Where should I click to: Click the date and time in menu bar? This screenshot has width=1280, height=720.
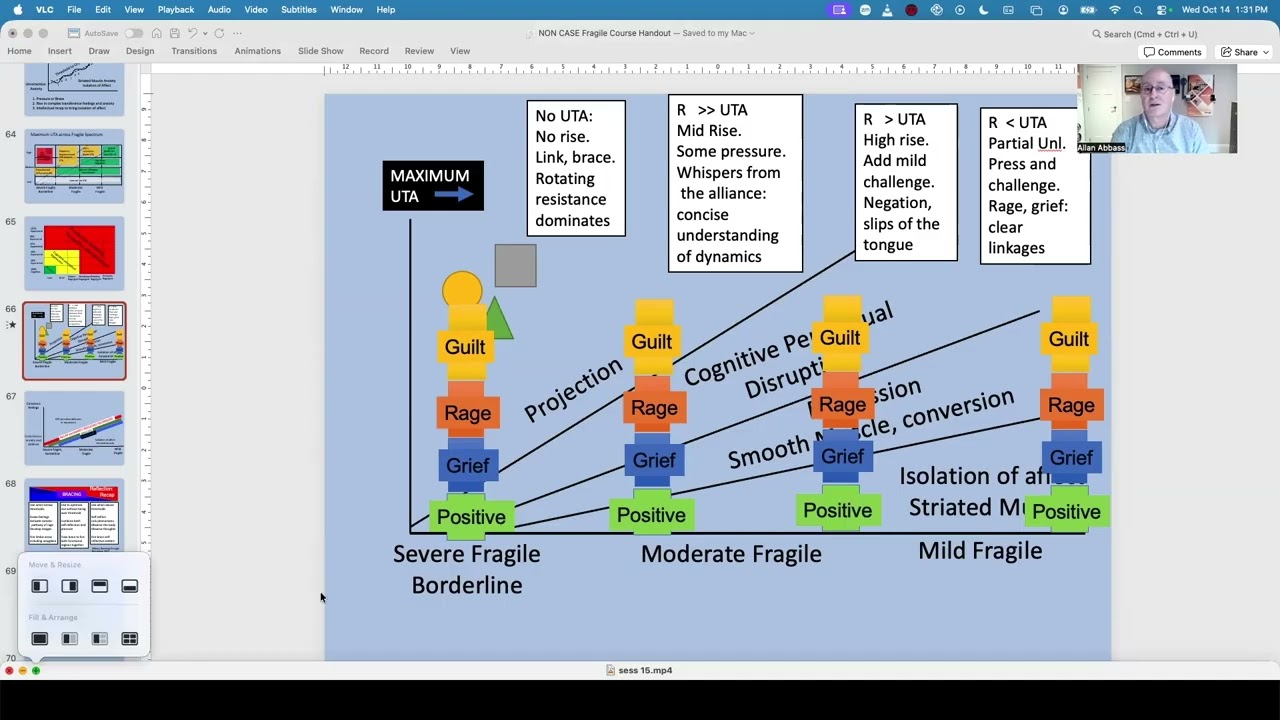point(1227,10)
